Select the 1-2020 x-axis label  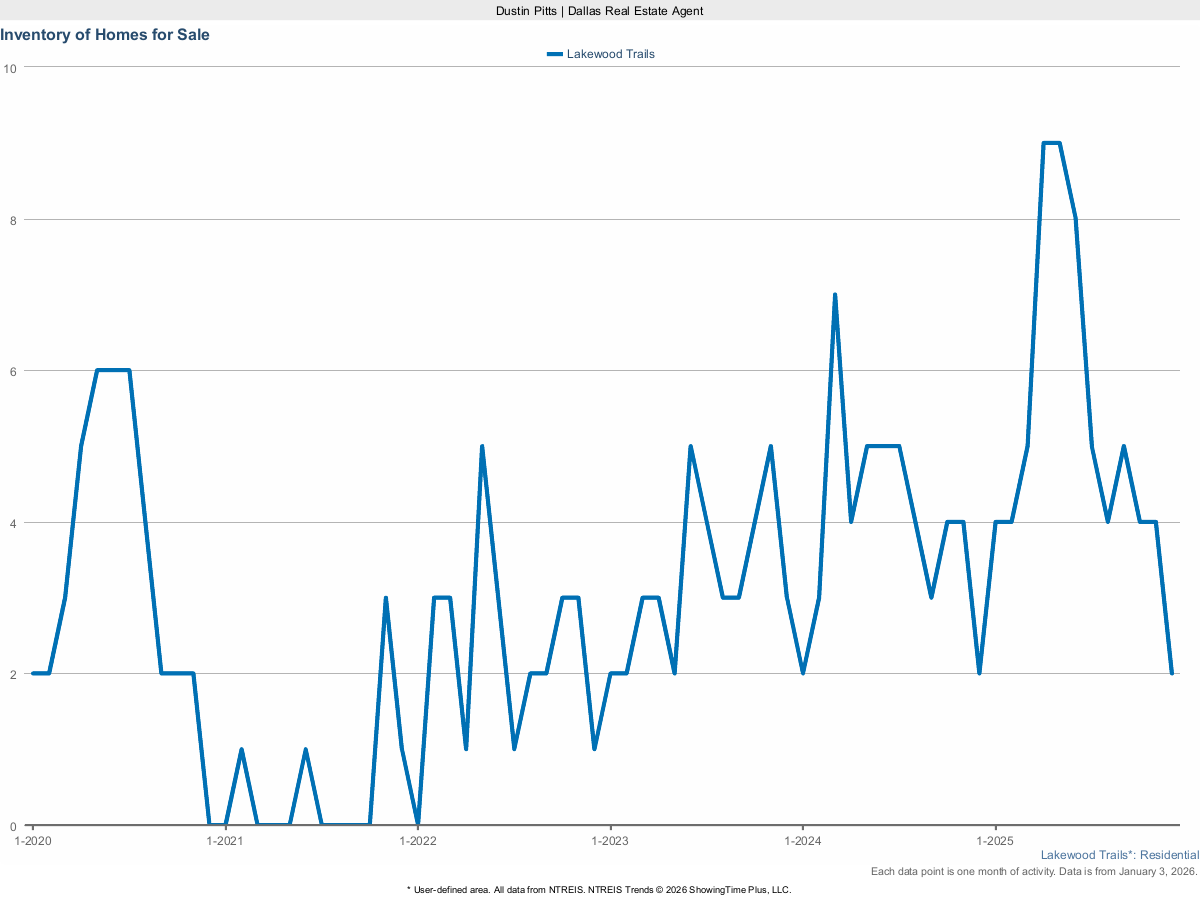click(x=32, y=841)
